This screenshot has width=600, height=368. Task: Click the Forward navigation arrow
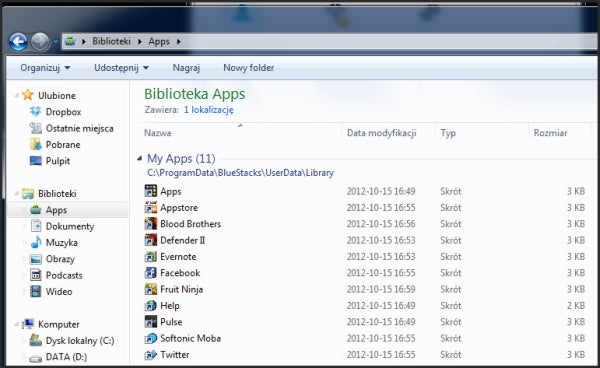(40, 42)
